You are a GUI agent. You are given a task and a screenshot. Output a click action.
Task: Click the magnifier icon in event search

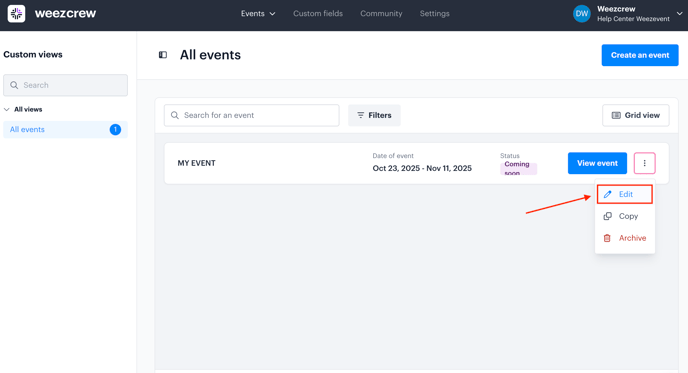(x=175, y=115)
